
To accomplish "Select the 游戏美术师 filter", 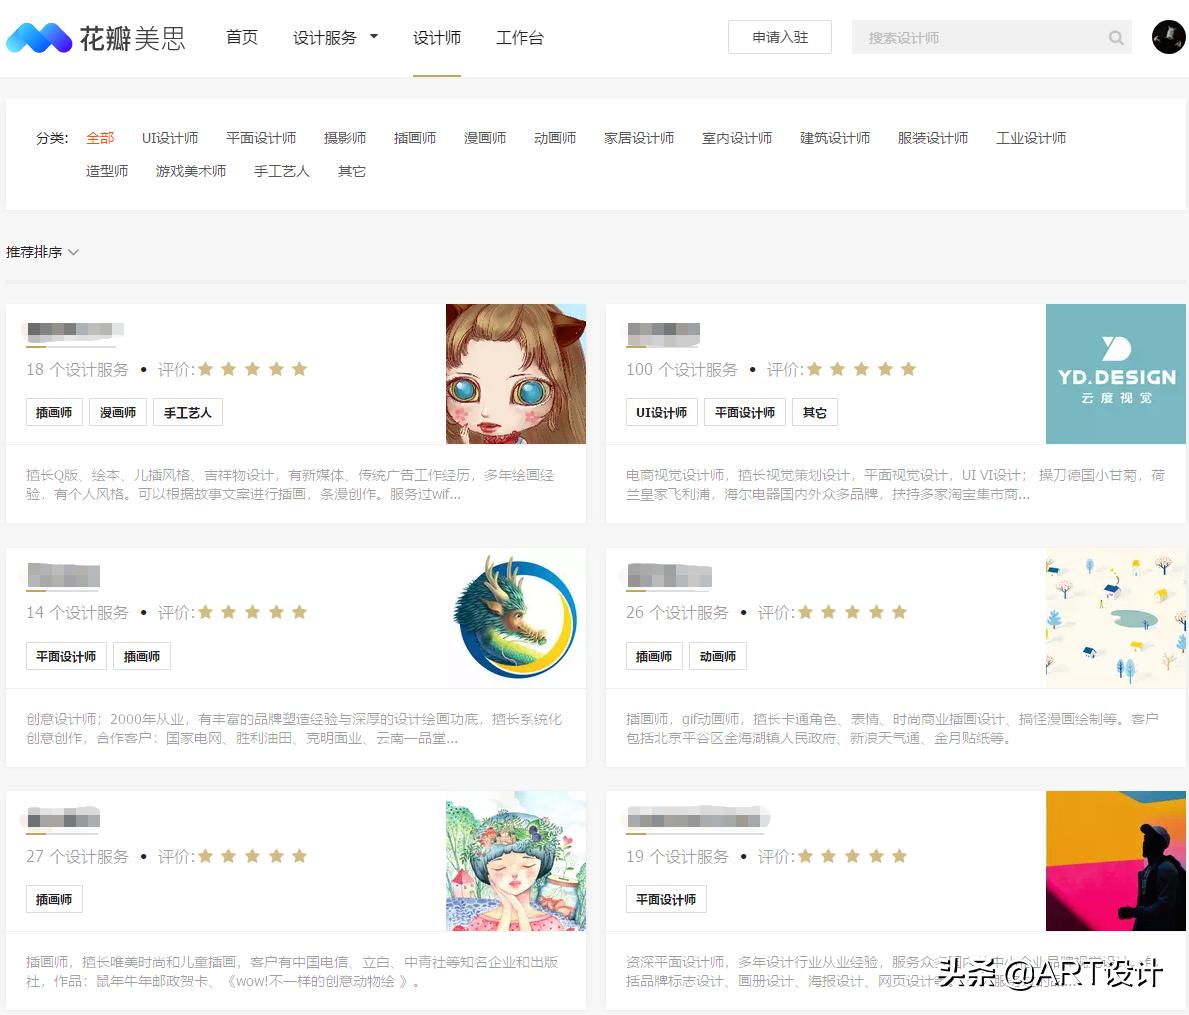I will click(190, 171).
